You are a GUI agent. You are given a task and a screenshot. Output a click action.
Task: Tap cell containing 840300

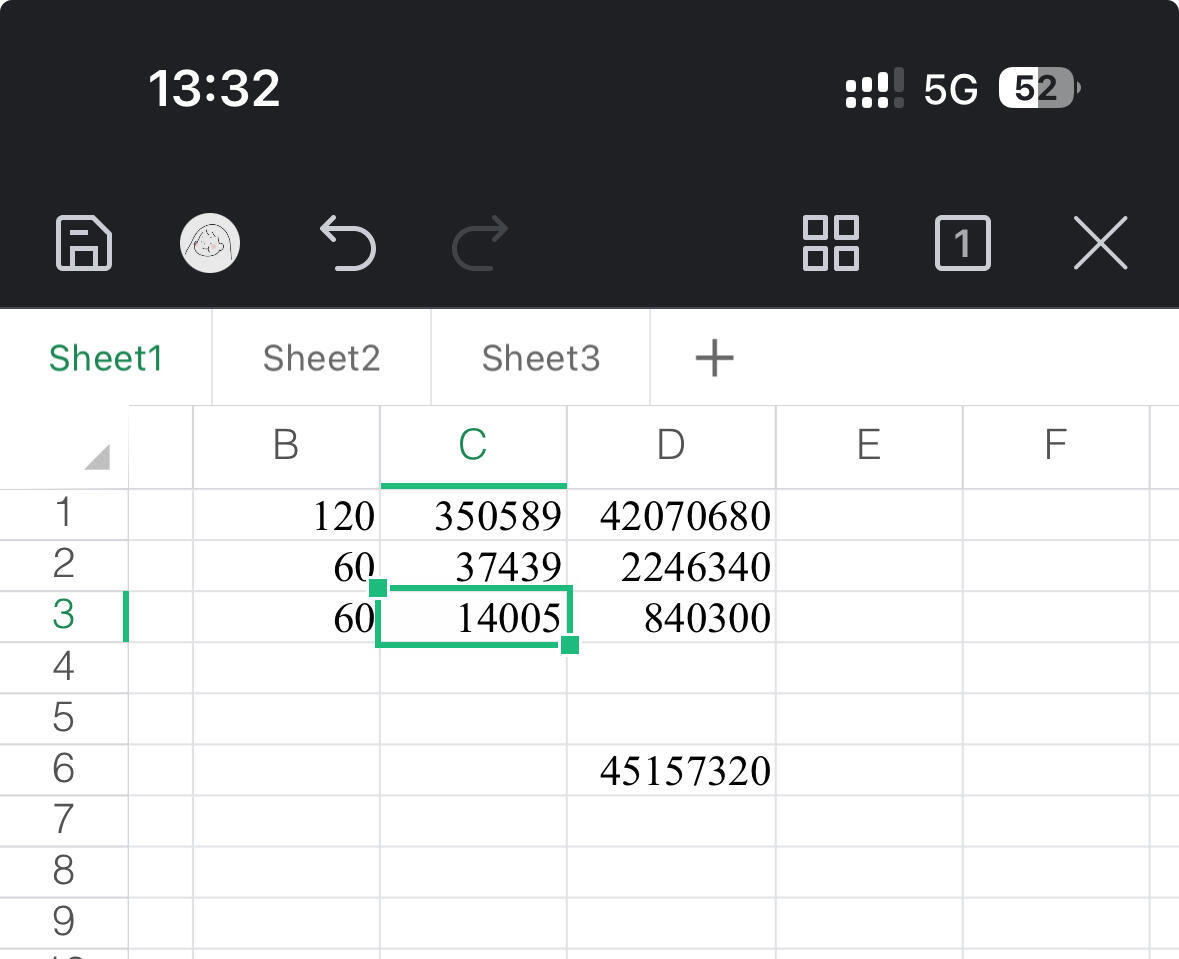click(x=671, y=617)
